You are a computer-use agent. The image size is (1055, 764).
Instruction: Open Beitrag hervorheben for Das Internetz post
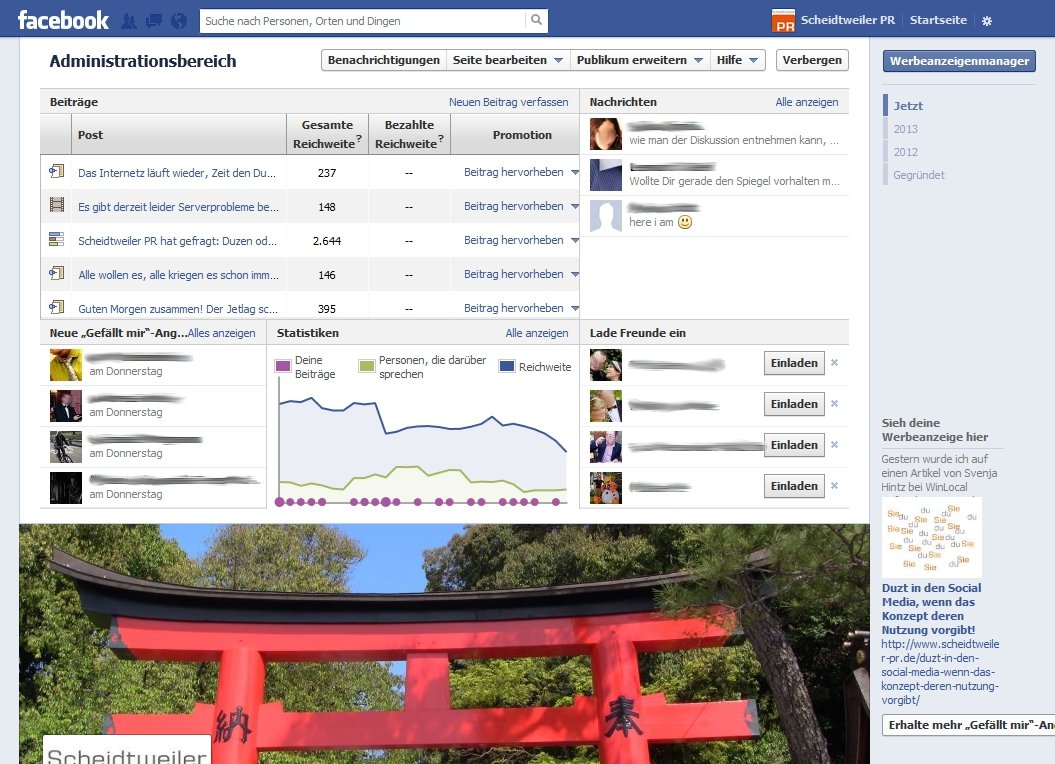coord(521,172)
